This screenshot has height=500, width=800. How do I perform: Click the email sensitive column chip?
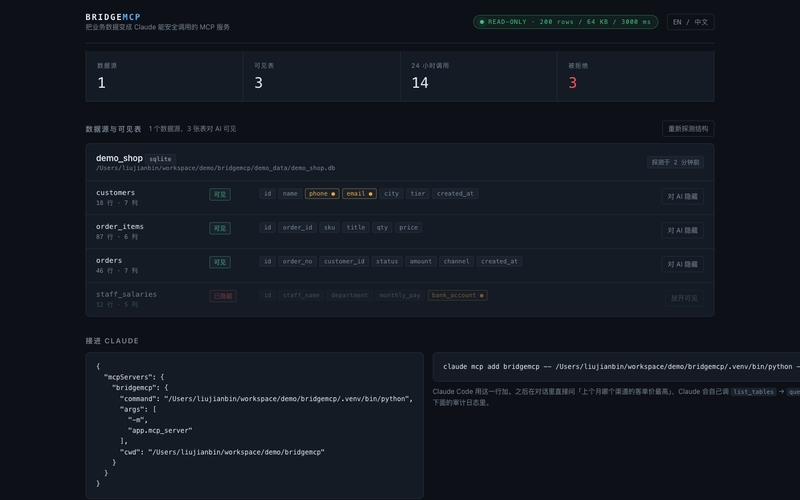359,193
